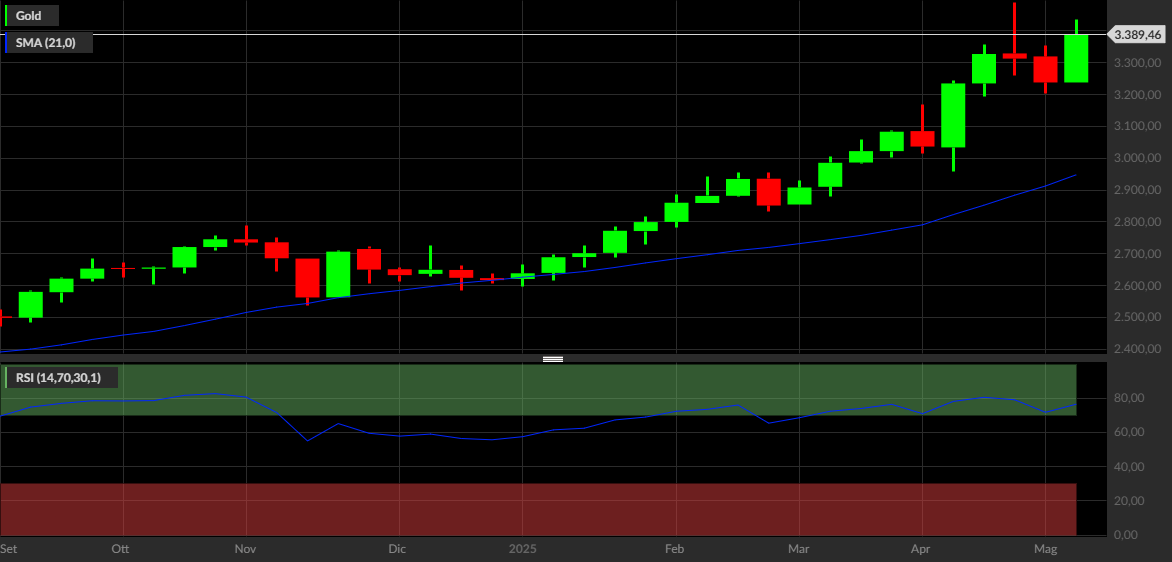Click the 2025 year label on time axis
The width and height of the screenshot is (1172, 562).
(522, 549)
